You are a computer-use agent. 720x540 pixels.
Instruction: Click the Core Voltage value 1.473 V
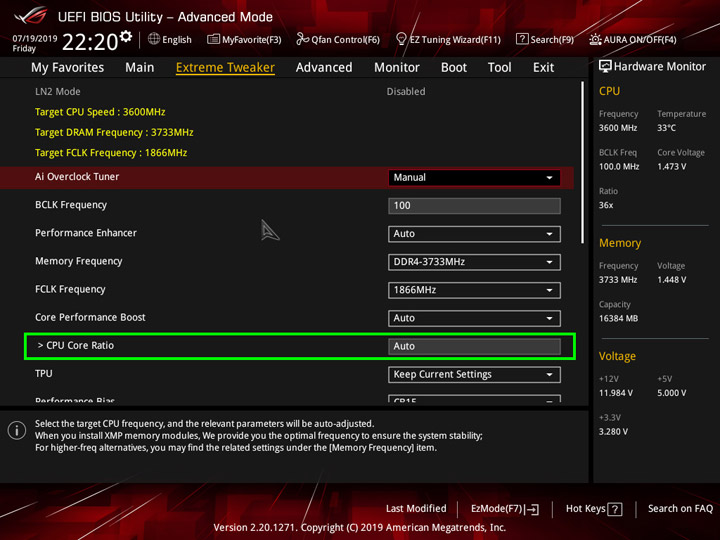click(671, 167)
